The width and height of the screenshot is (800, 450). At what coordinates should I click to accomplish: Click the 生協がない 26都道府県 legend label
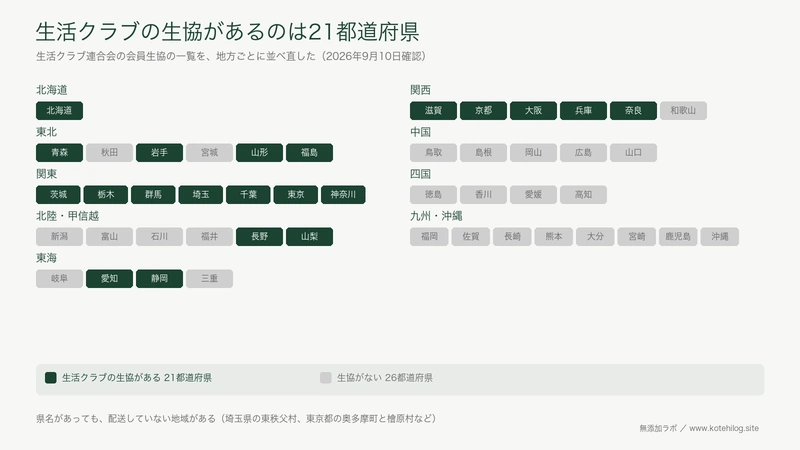(385, 378)
